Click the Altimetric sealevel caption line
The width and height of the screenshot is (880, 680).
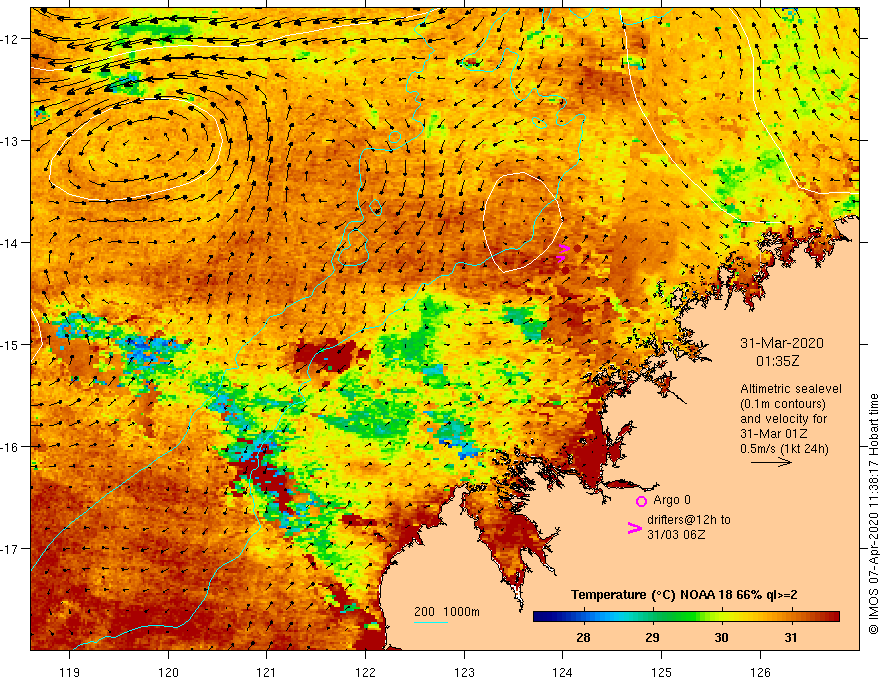pos(791,389)
